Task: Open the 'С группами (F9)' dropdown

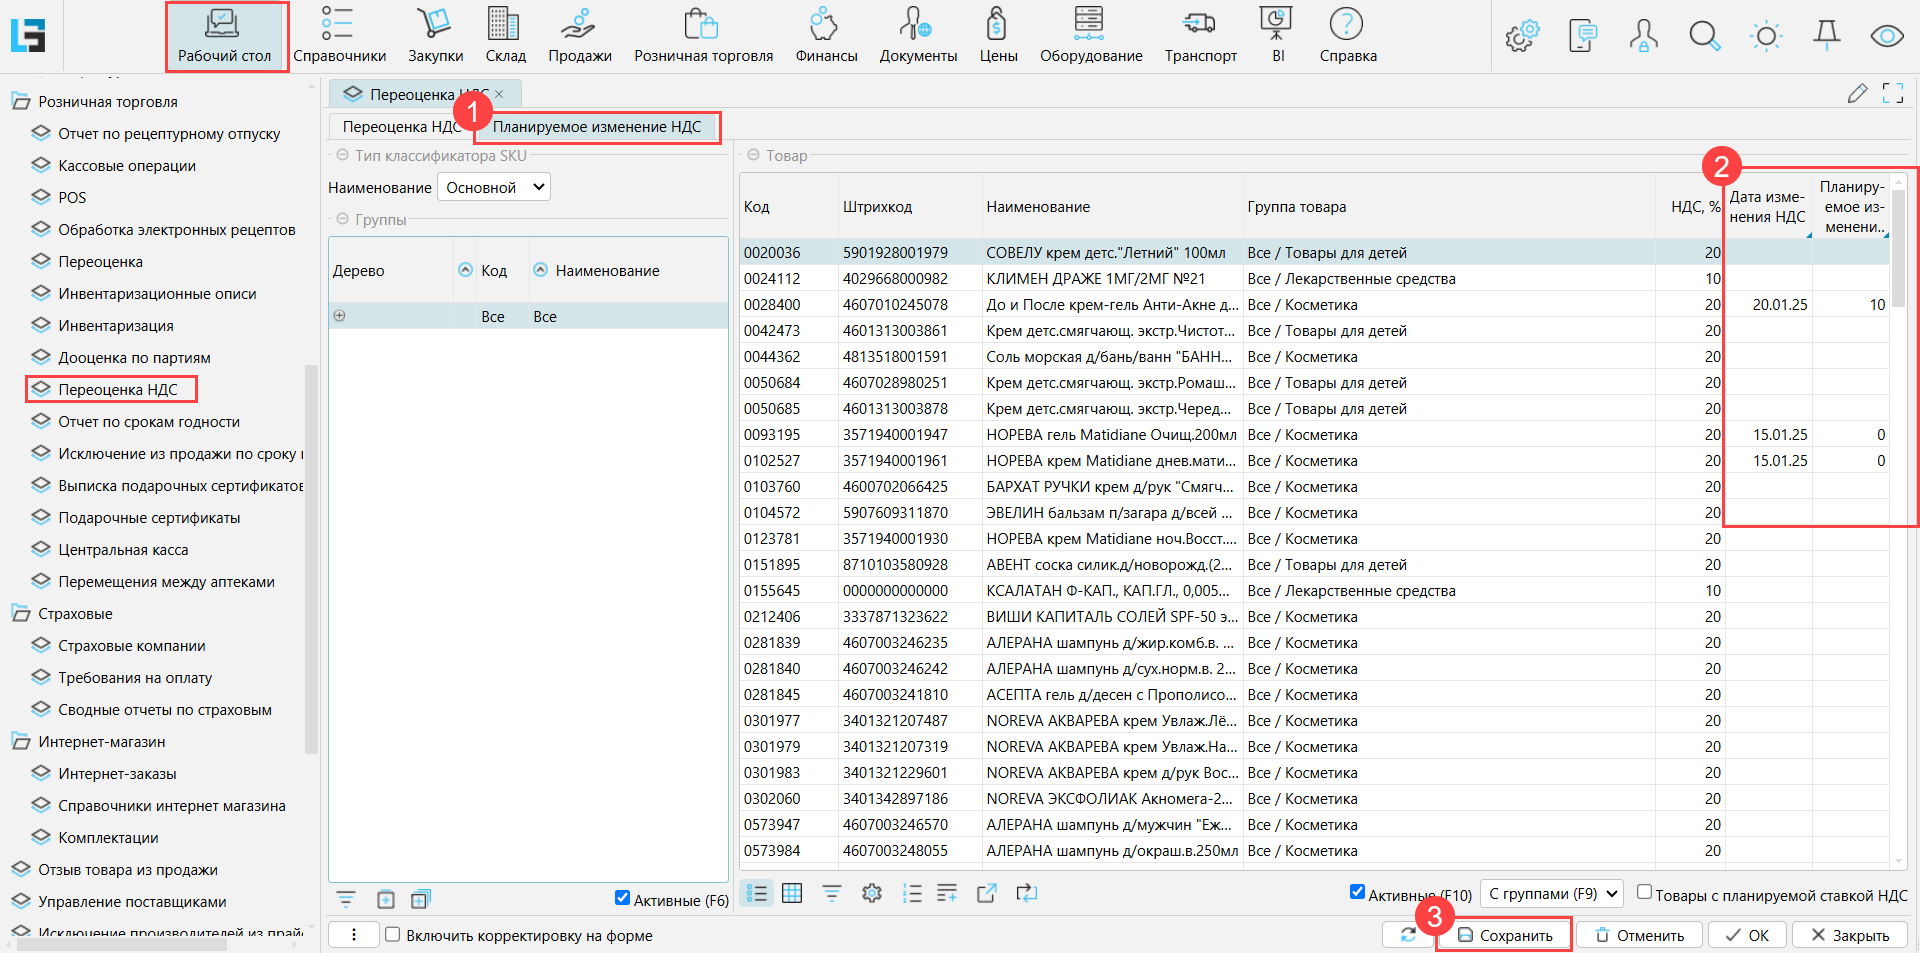Action: (1551, 894)
